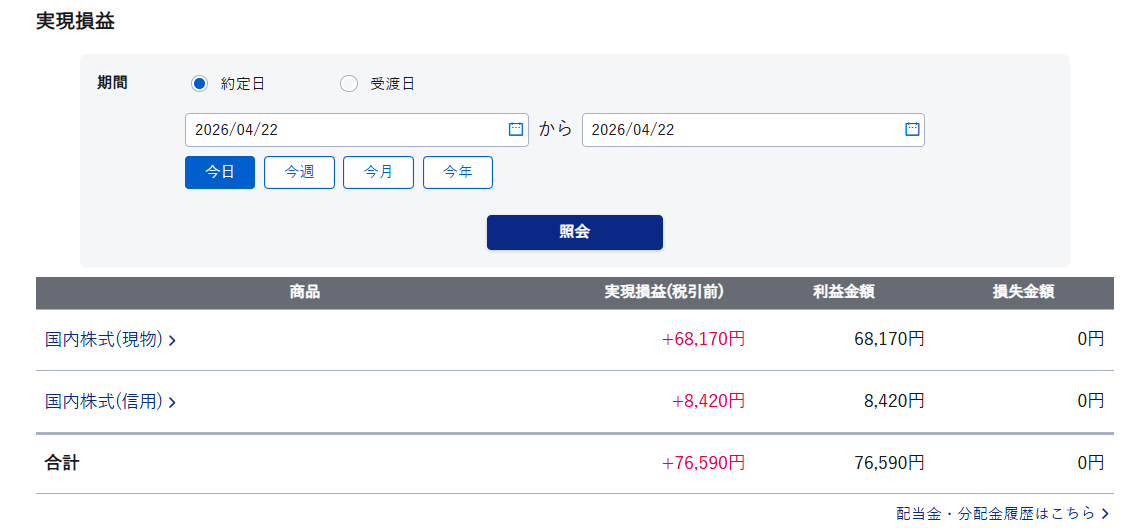The width and height of the screenshot is (1125, 528).
Task: Set the period to 今年
Action: 458,172
